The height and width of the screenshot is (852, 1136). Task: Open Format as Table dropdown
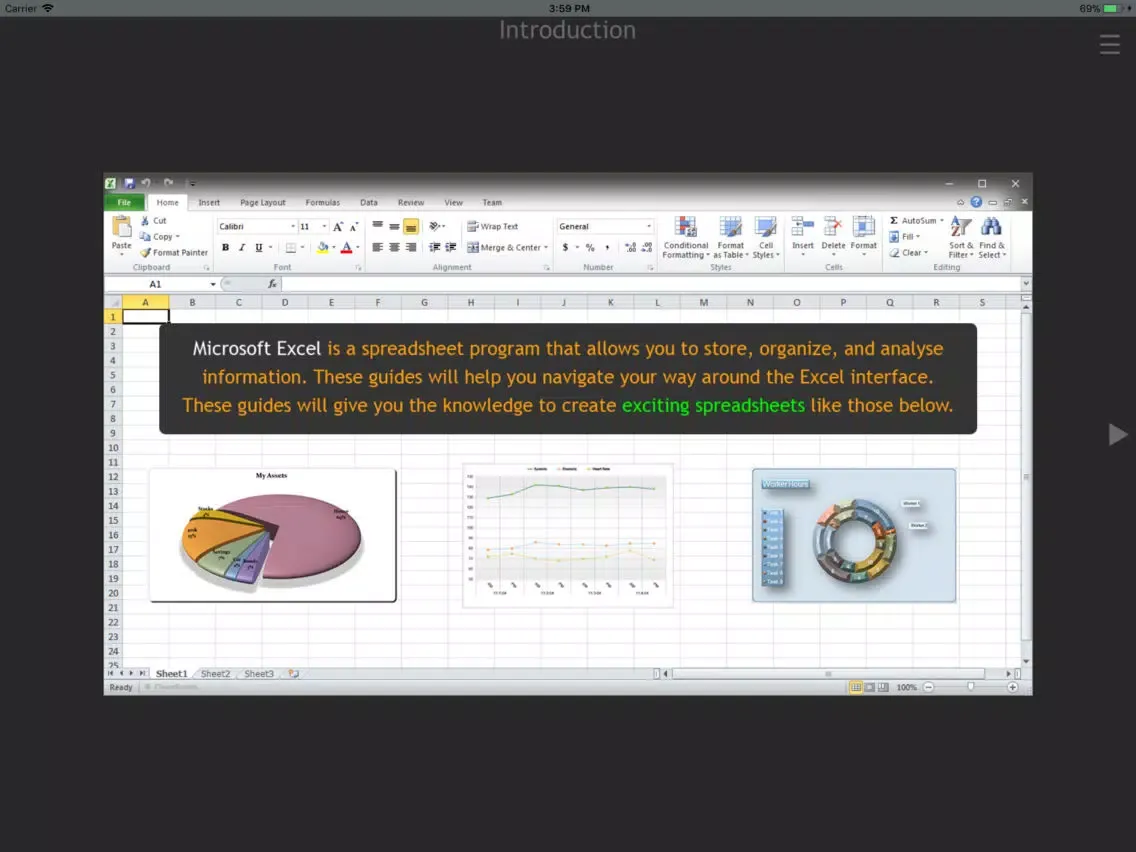point(730,238)
